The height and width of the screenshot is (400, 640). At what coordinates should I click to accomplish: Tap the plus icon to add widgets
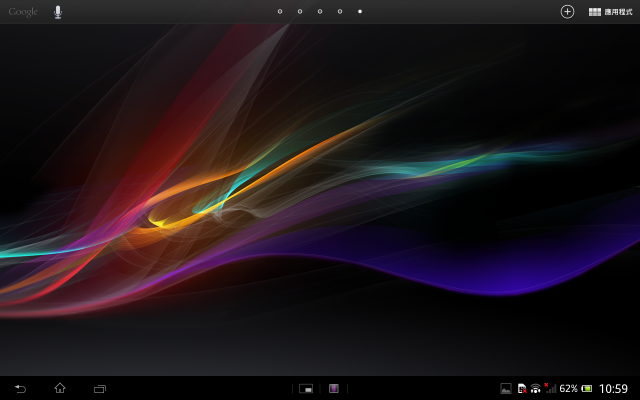pyautogui.click(x=567, y=12)
